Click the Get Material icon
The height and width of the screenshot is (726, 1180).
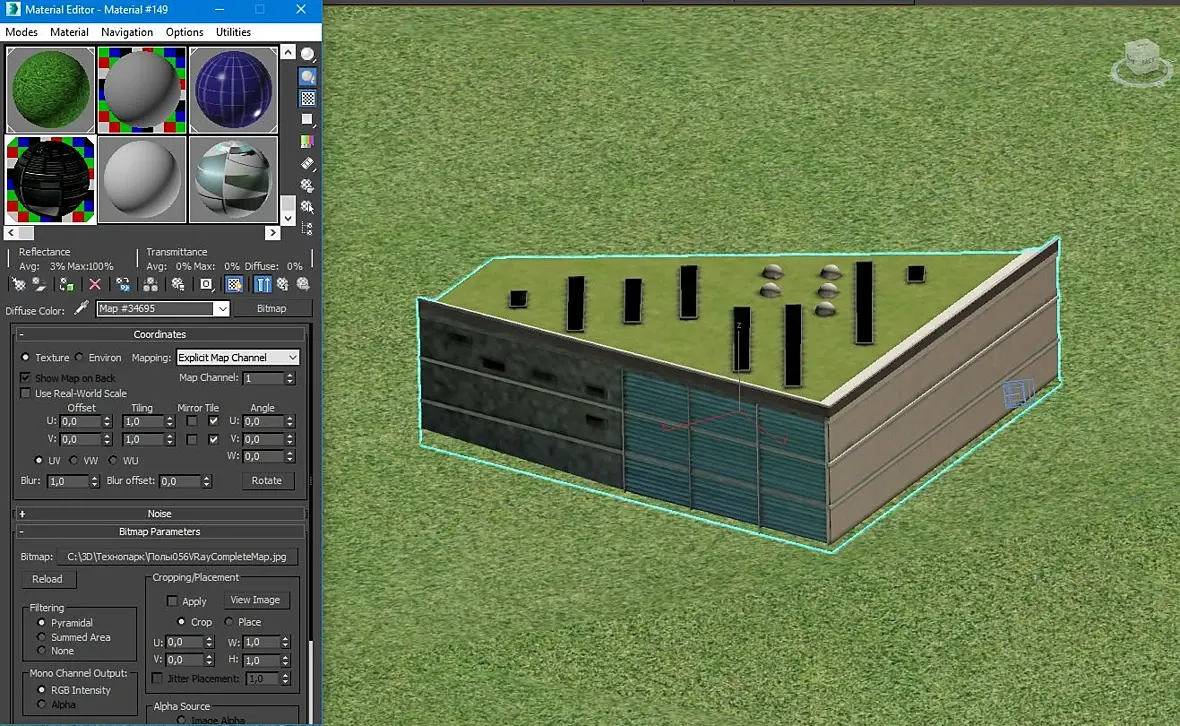[18, 284]
